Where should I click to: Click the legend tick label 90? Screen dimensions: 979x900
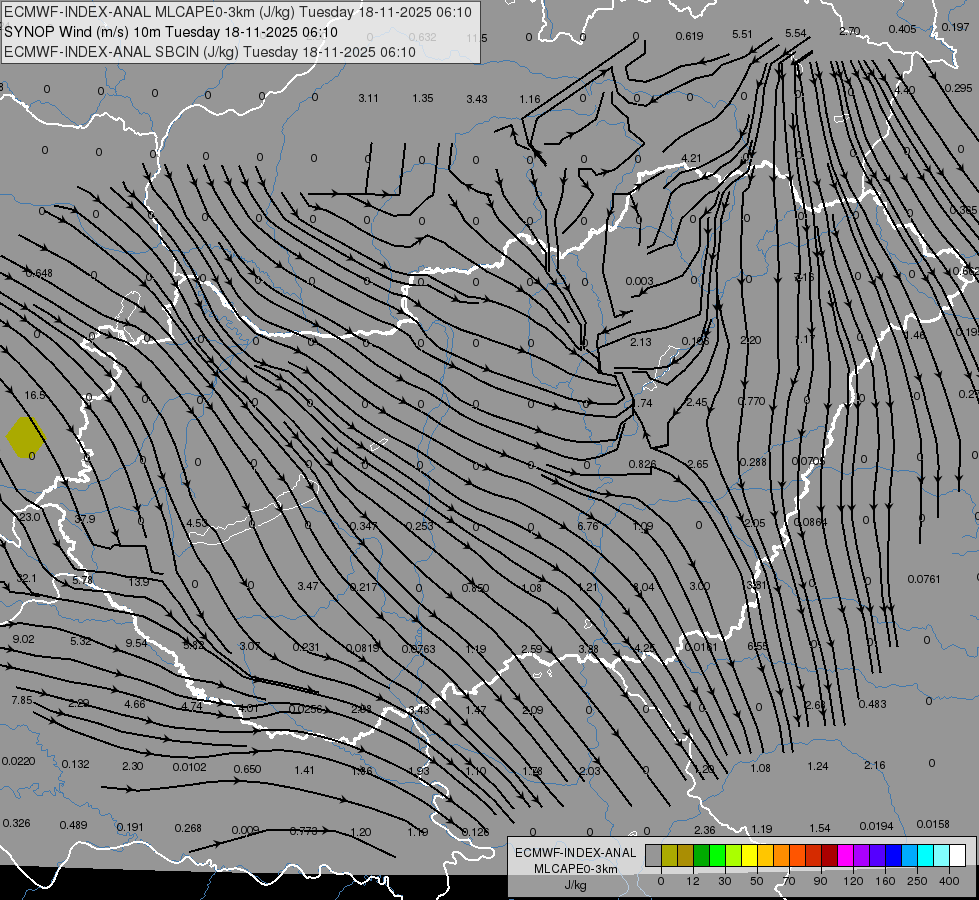(x=820, y=881)
